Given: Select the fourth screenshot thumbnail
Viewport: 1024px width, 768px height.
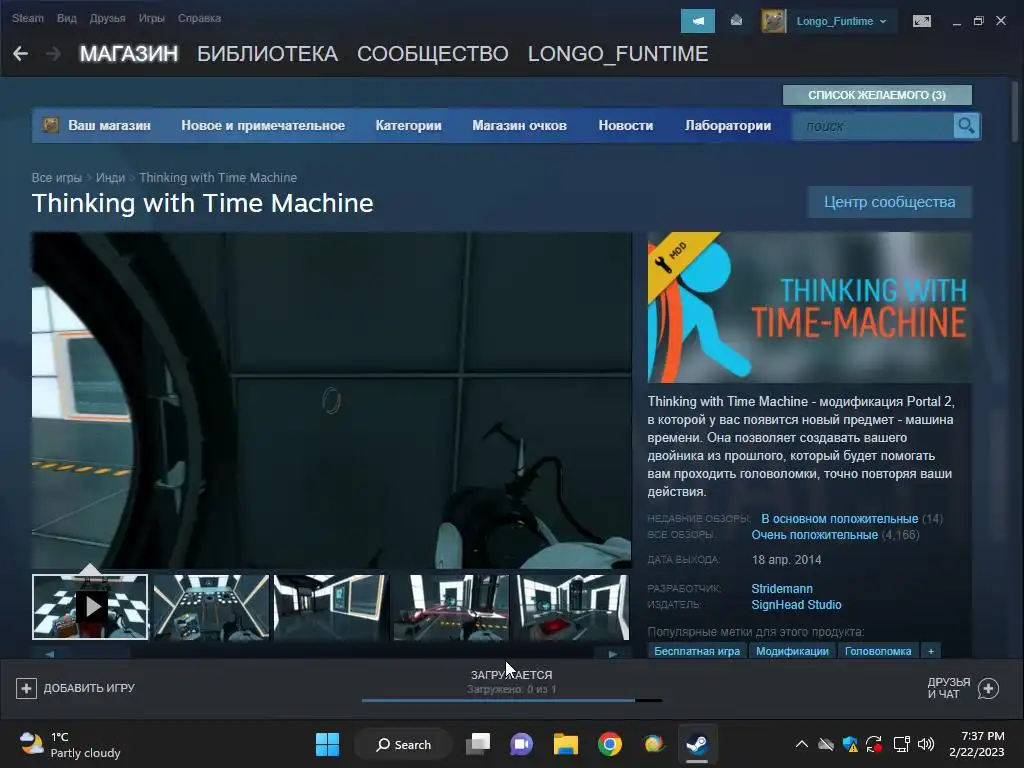Looking at the screenshot, I should 451,607.
